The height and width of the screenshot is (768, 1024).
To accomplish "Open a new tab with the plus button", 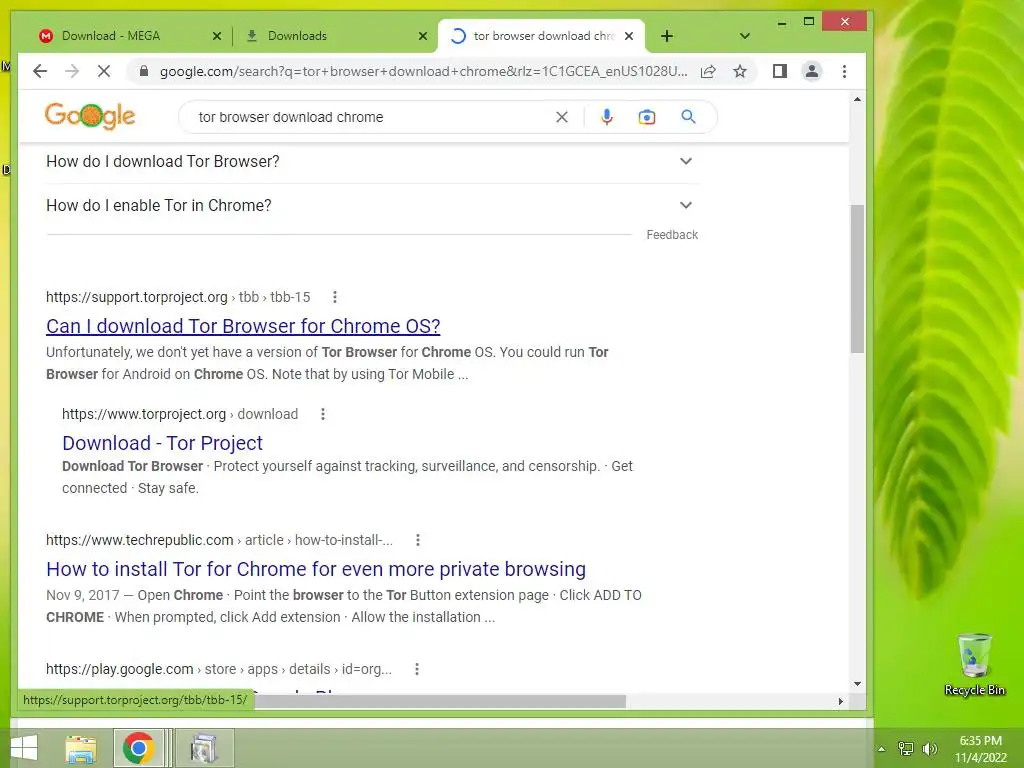I will 667,36.
